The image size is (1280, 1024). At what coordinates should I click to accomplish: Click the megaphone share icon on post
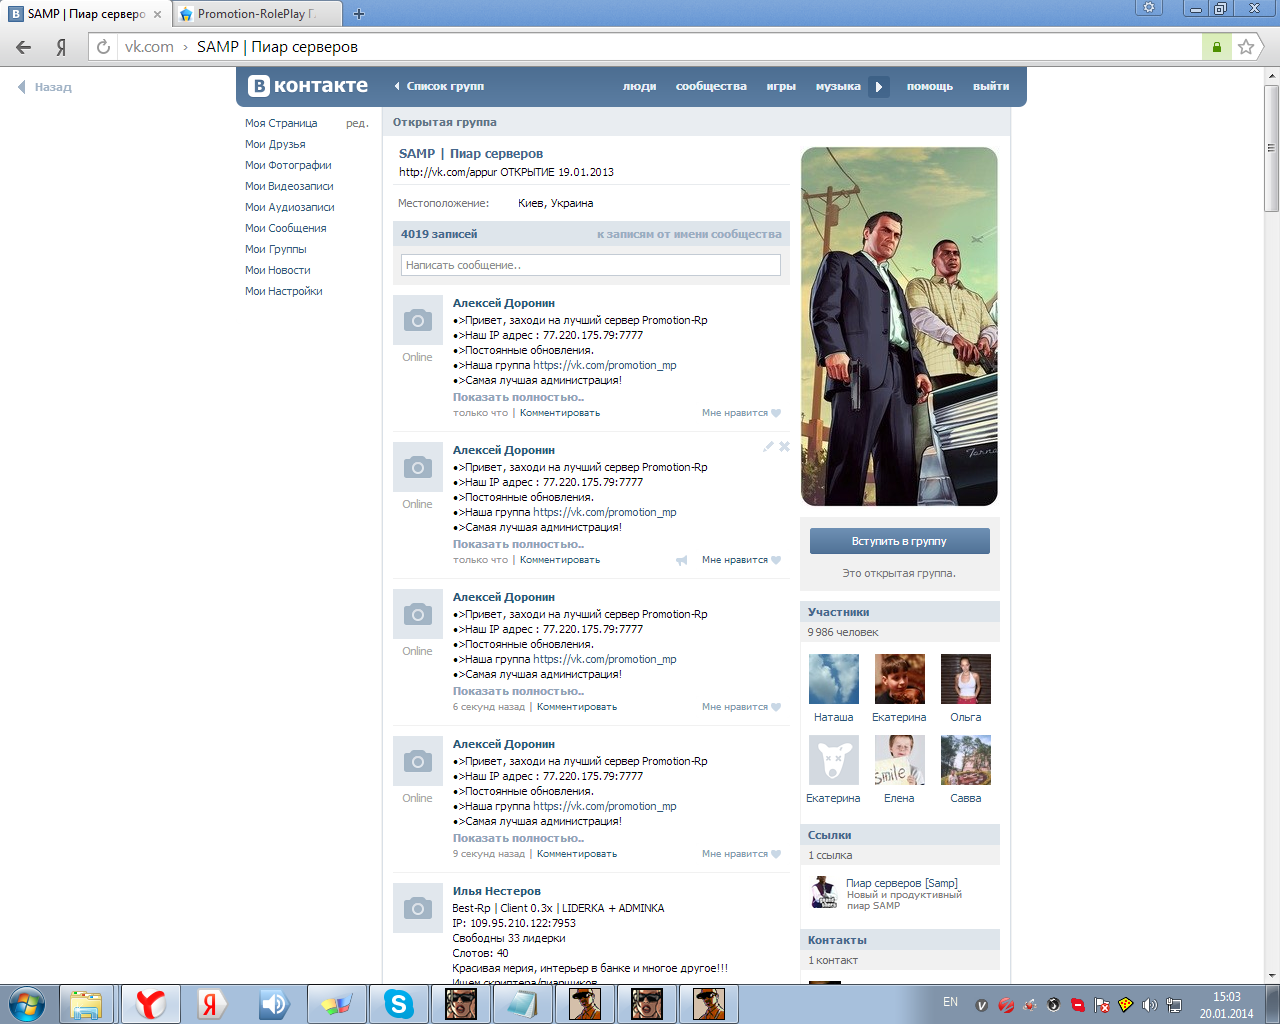pyautogui.click(x=682, y=560)
